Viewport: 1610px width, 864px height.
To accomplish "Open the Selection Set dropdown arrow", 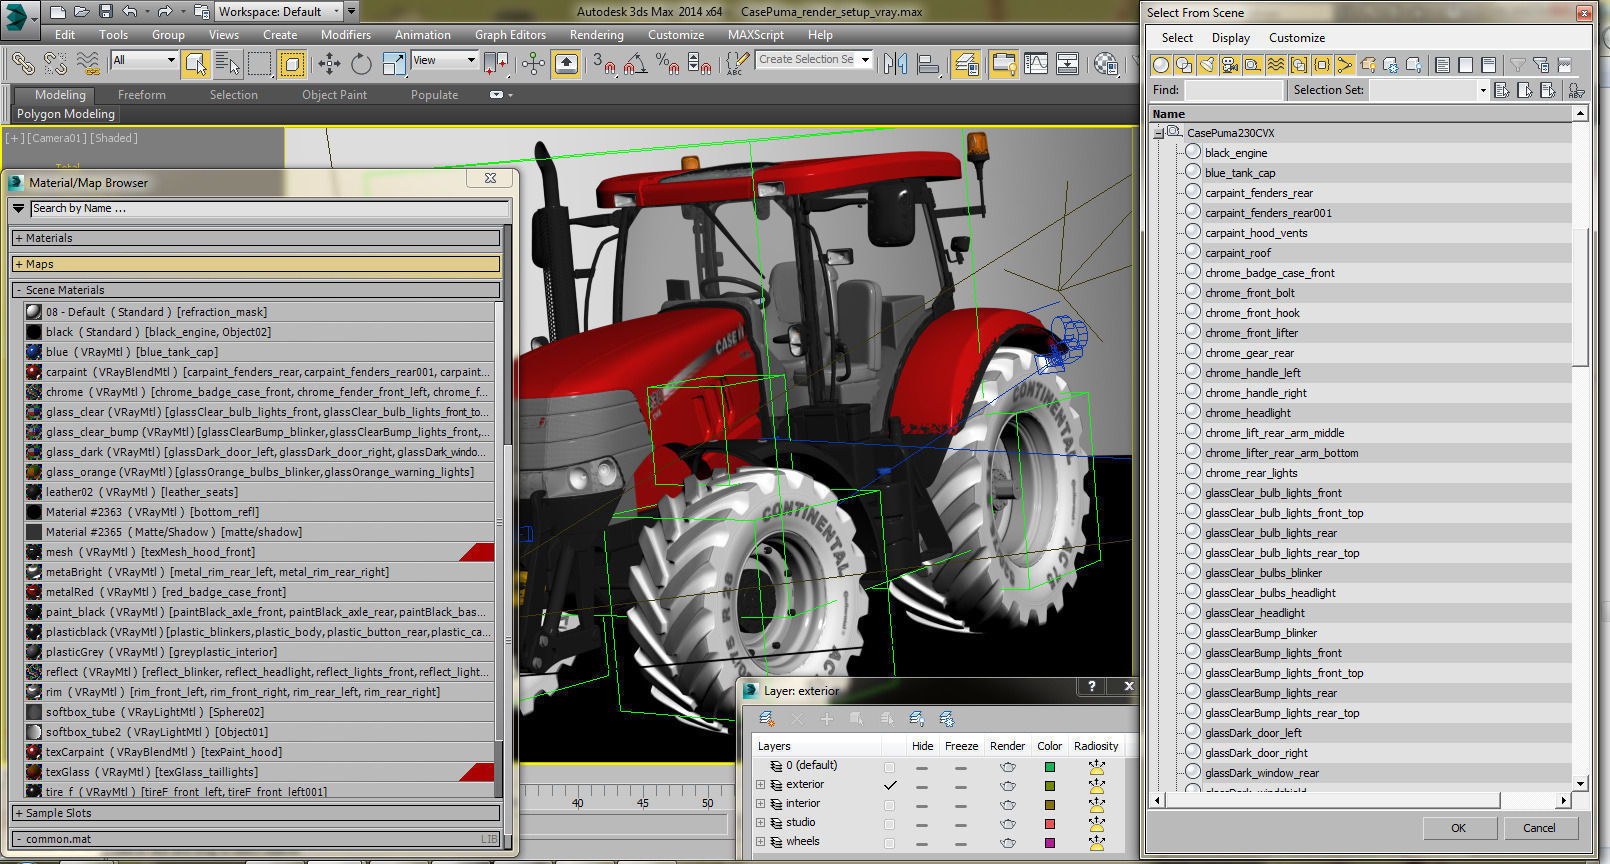I will tap(1482, 90).
